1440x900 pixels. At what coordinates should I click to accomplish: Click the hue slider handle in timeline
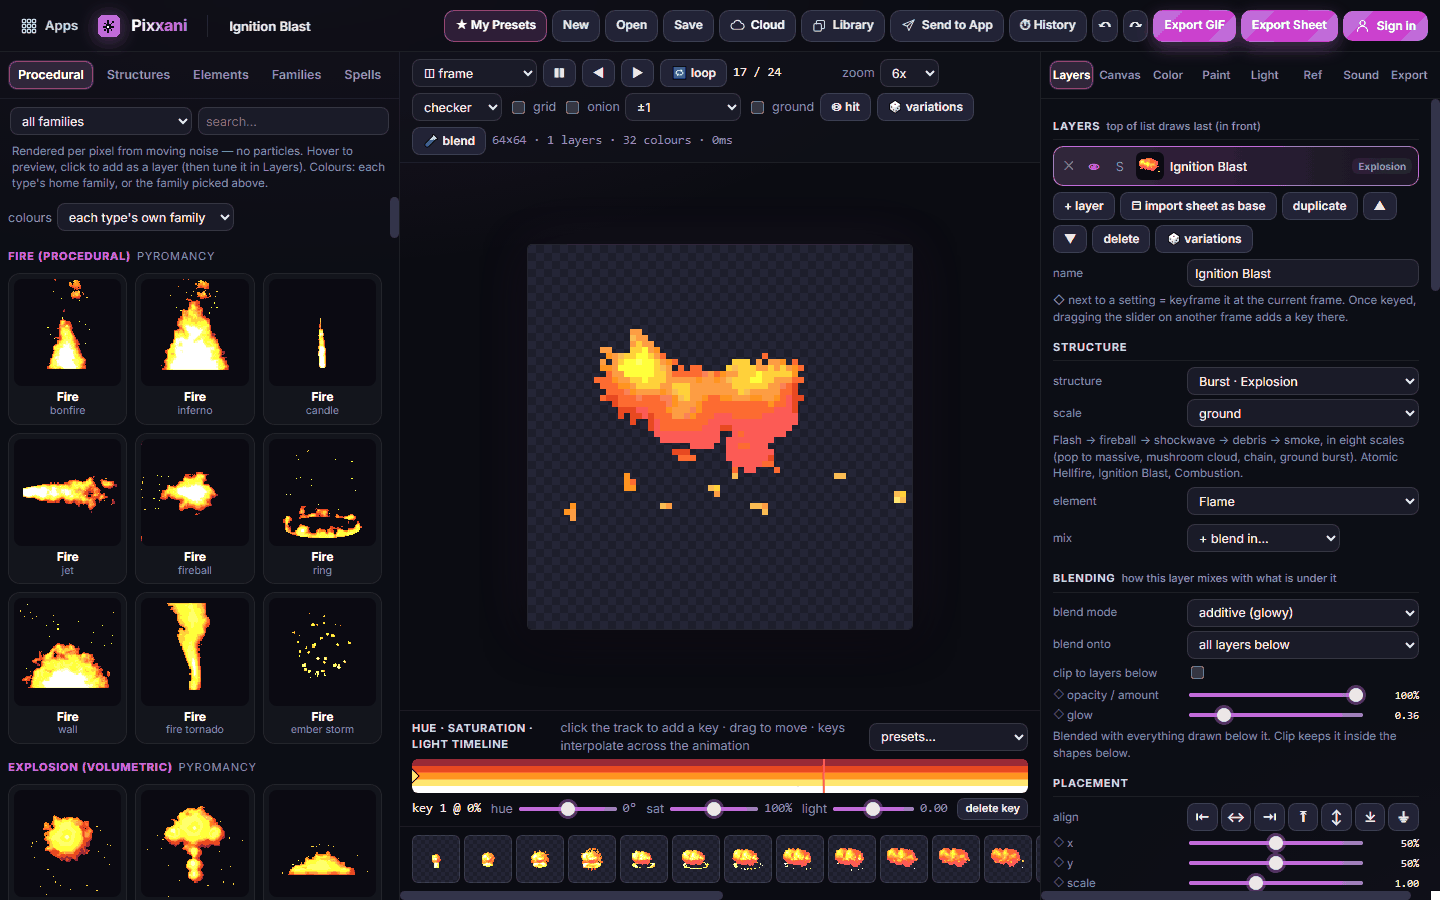[568, 809]
